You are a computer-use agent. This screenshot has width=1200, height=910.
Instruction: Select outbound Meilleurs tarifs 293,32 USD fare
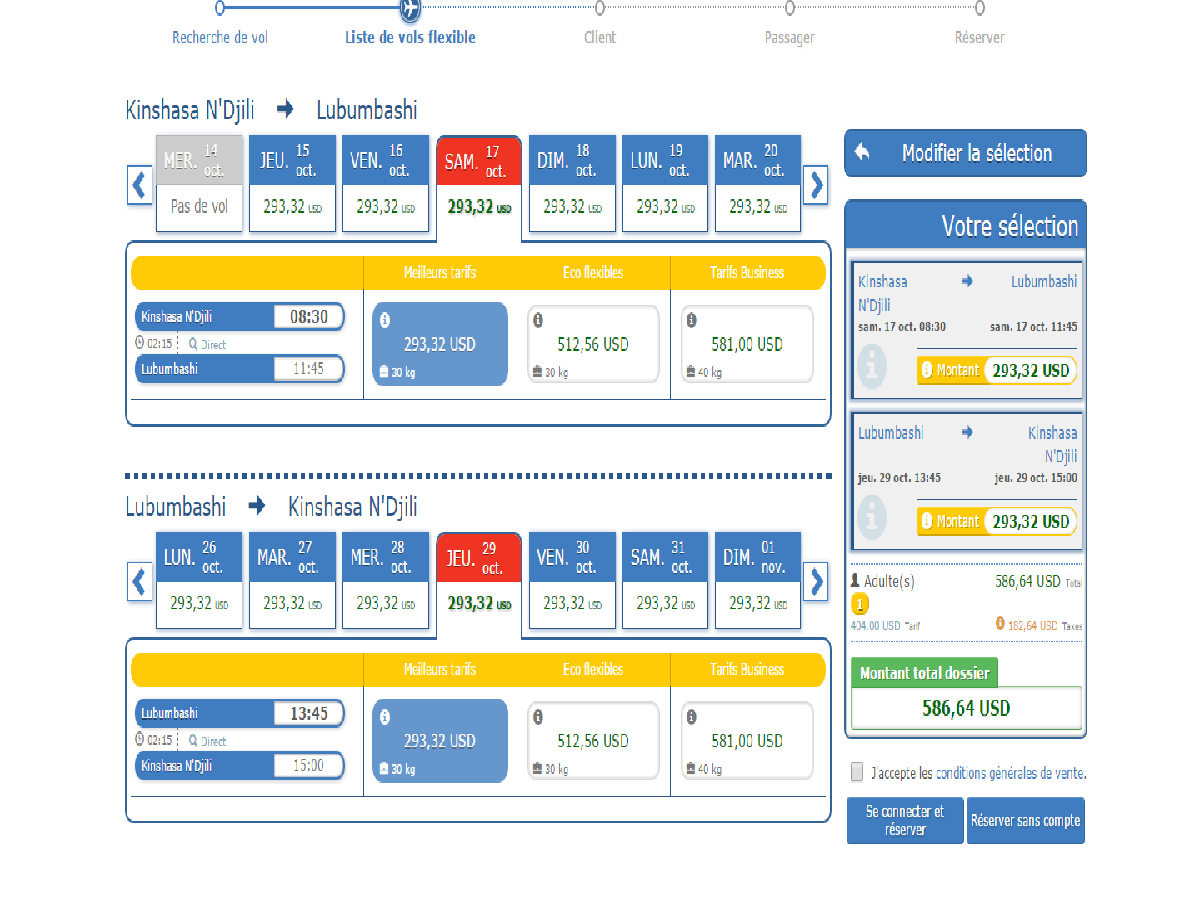pyautogui.click(x=440, y=344)
